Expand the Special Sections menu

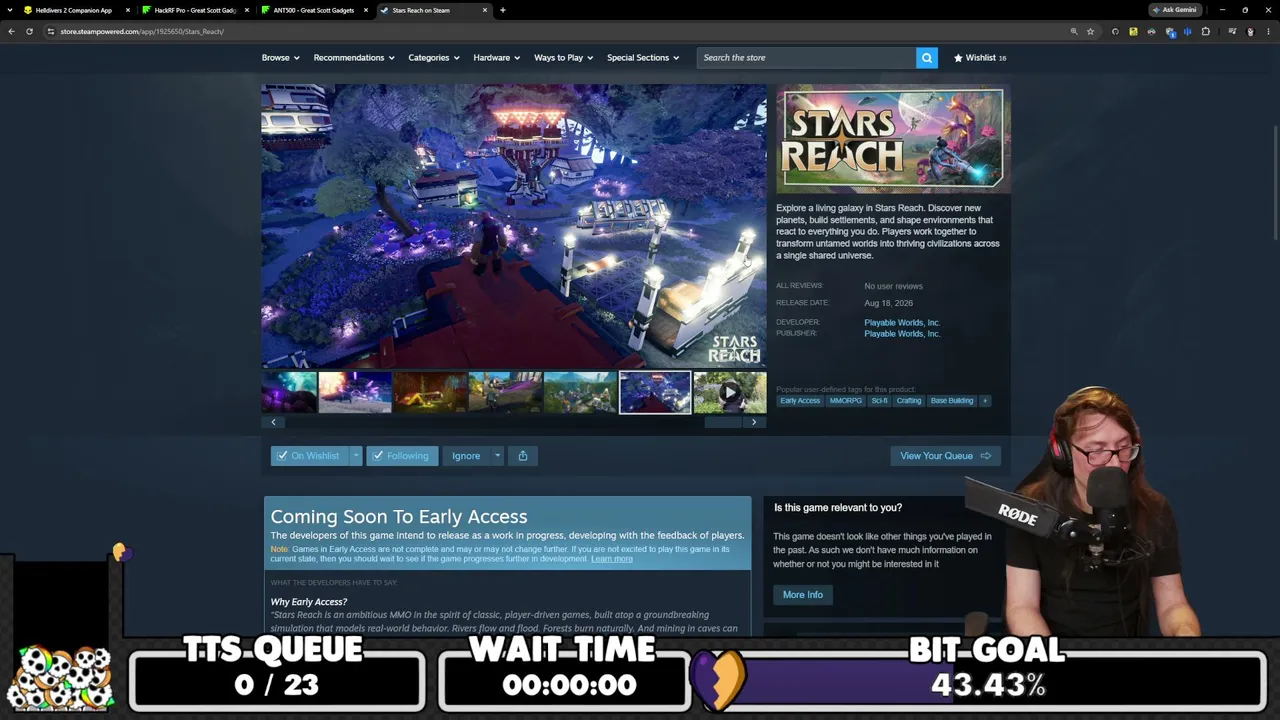(x=643, y=58)
